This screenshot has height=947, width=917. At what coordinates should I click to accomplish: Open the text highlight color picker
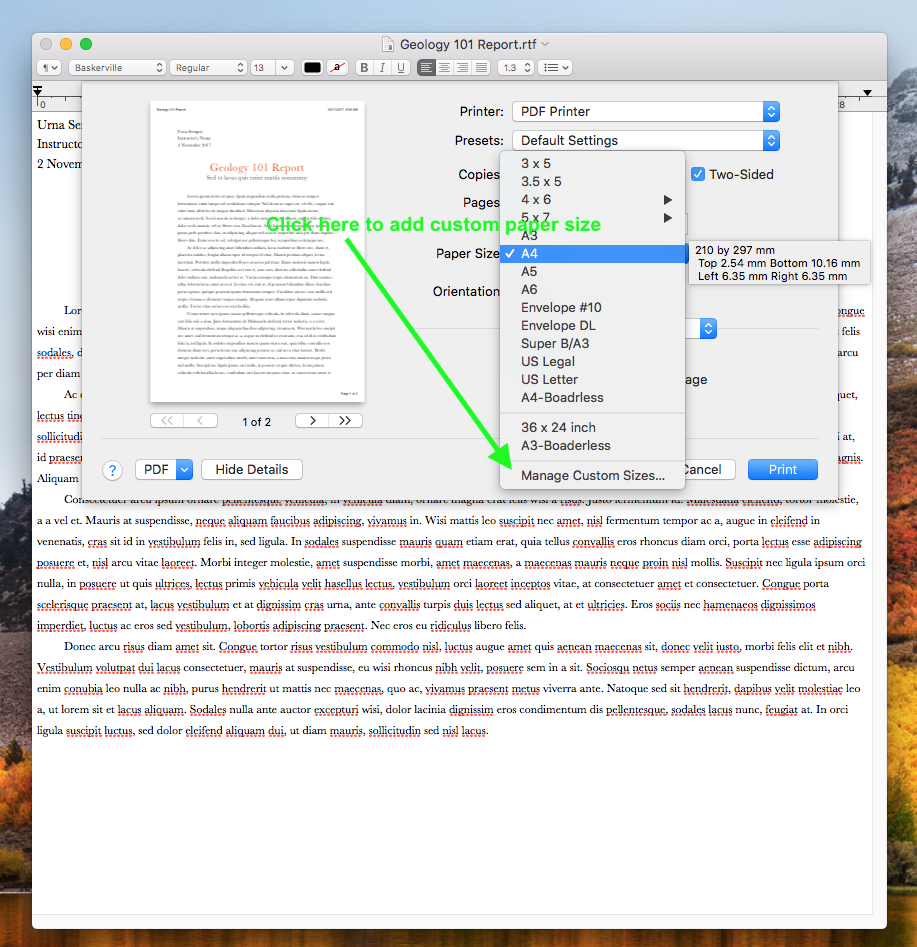tap(337, 68)
